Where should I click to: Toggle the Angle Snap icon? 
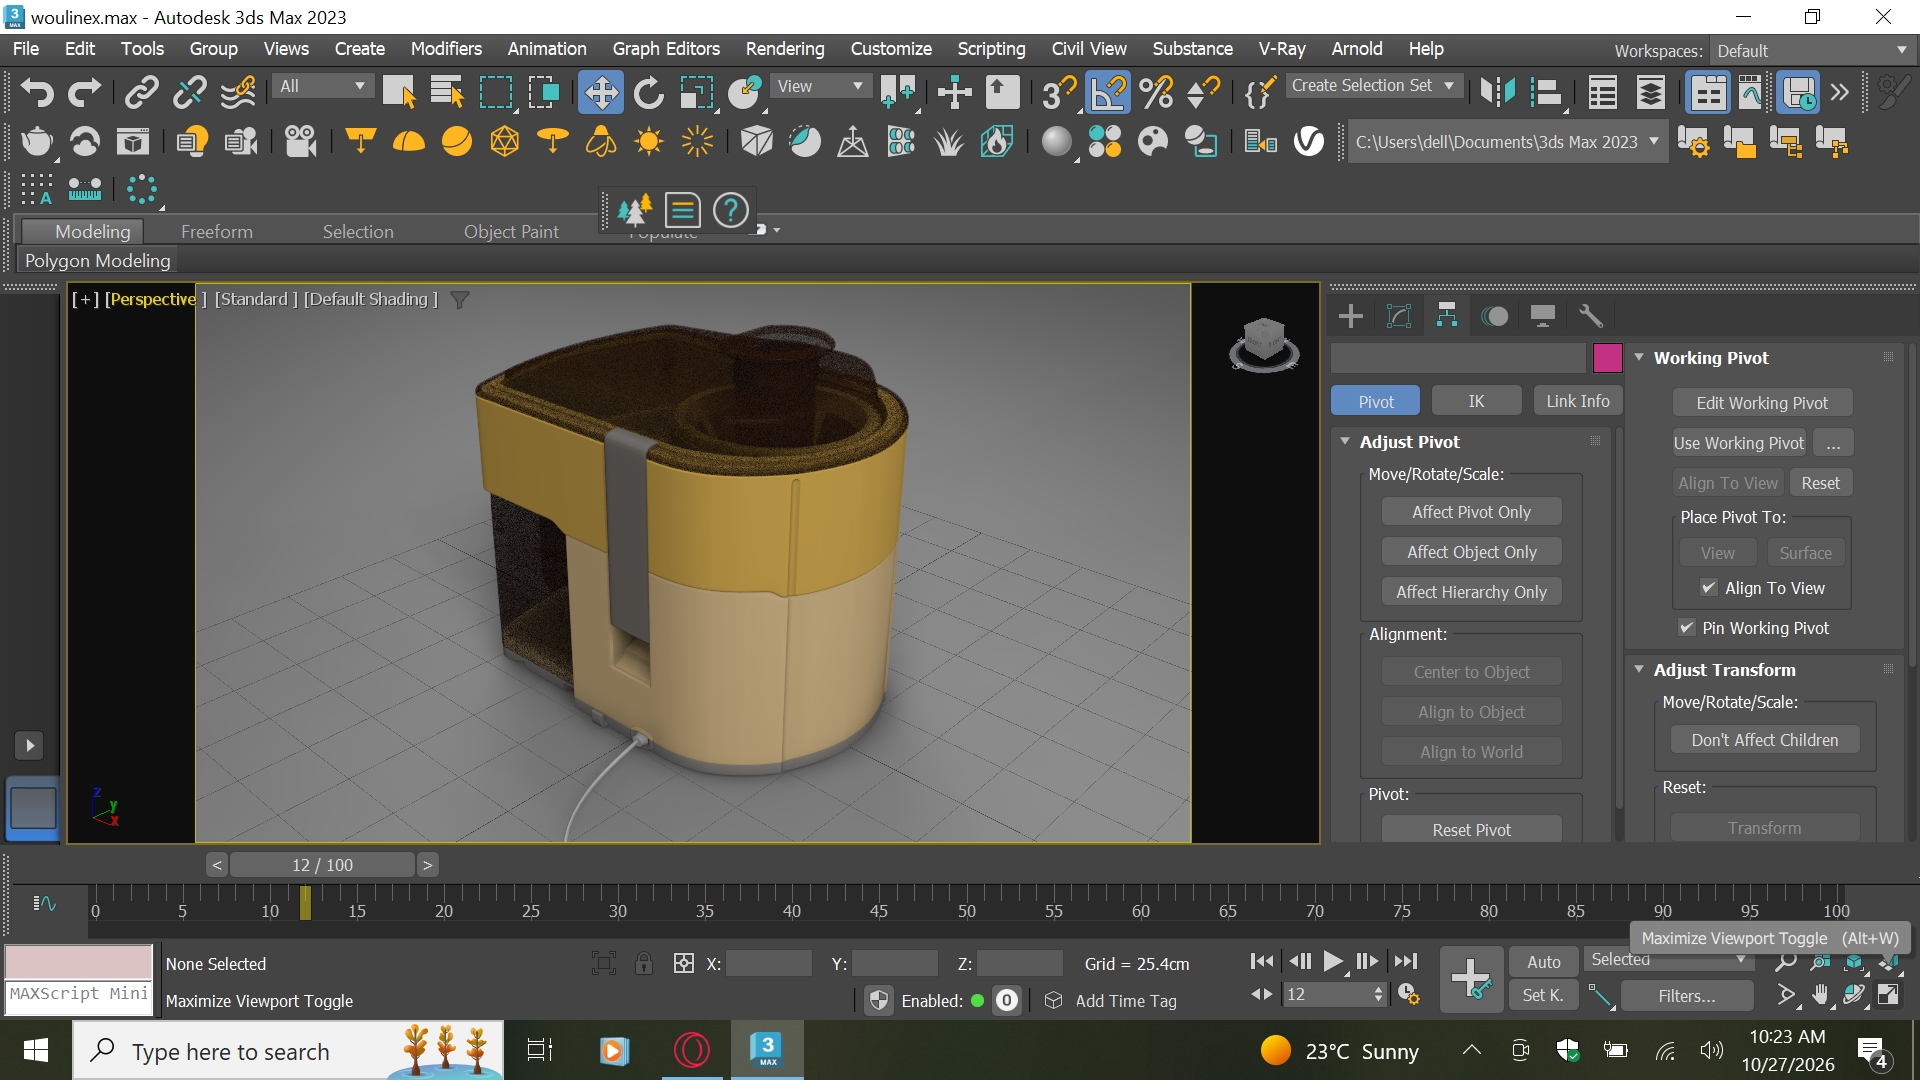pos(1109,92)
